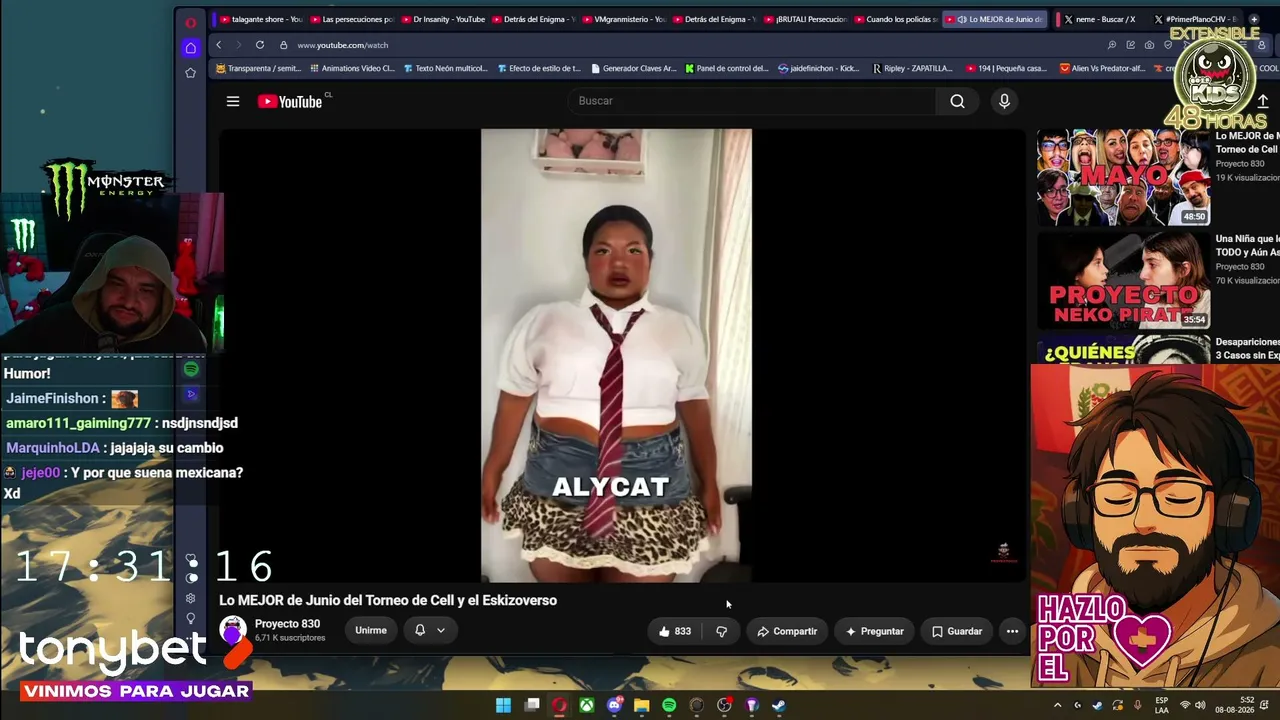Viewport: 1280px width, 720px height.
Task: Open the Windows Start menu
Action: (503, 705)
